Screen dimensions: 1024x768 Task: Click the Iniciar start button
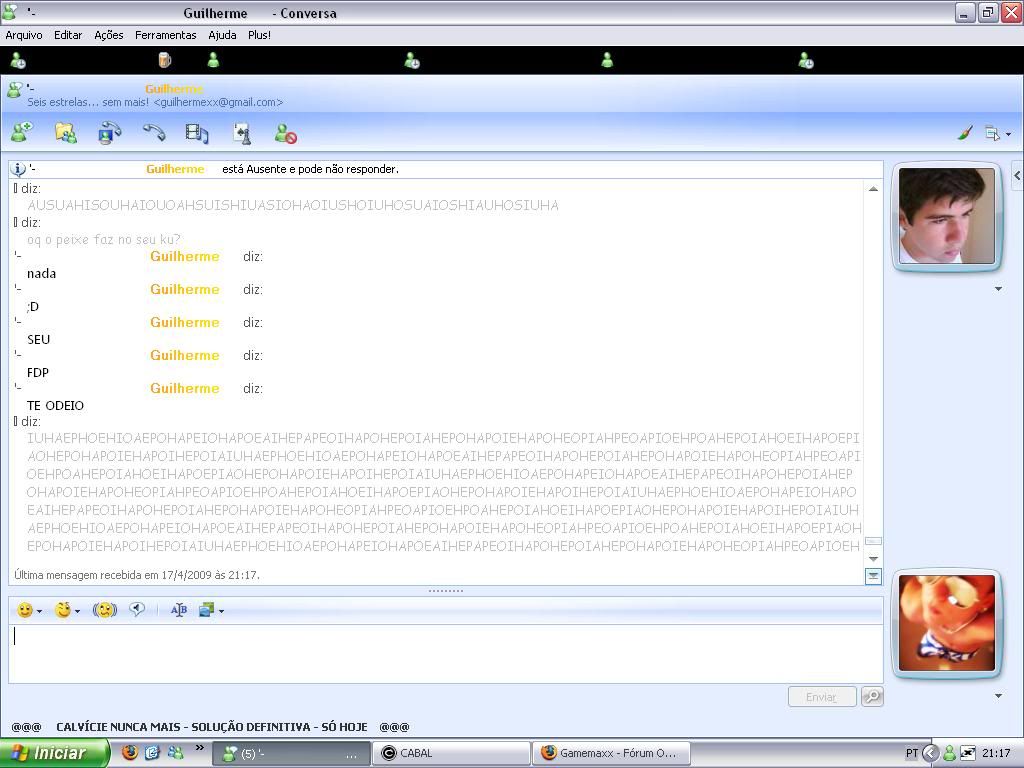click(x=53, y=753)
